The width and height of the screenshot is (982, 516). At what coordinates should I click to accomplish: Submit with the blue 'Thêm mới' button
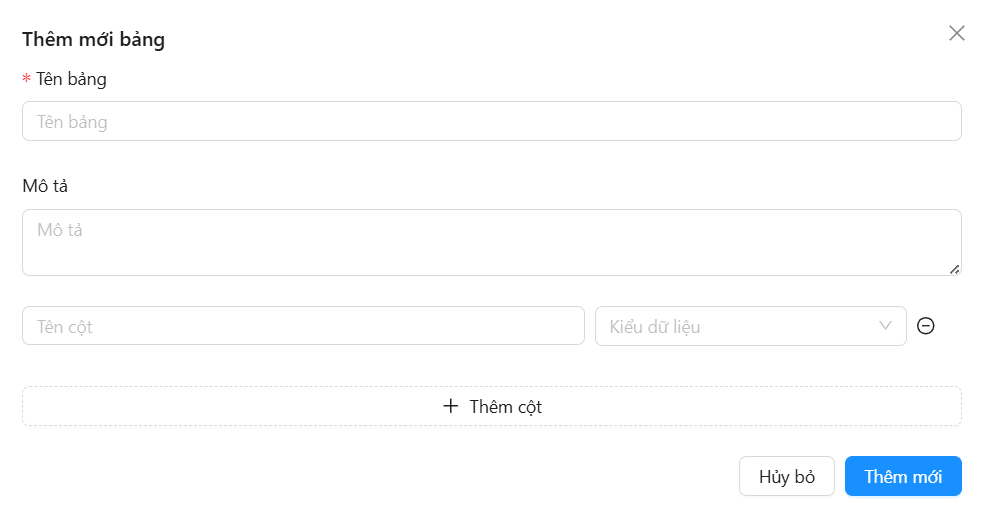pos(903,476)
